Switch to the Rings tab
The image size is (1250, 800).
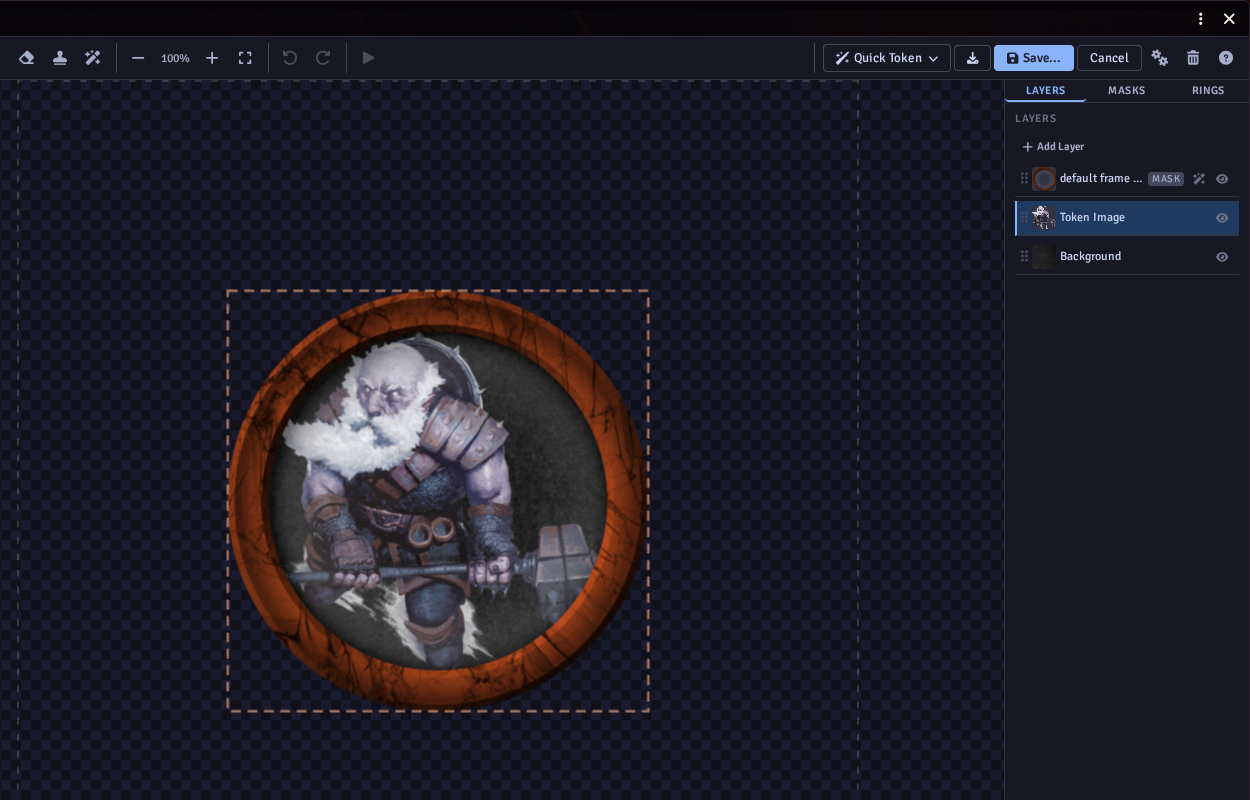pos(1208,91)
